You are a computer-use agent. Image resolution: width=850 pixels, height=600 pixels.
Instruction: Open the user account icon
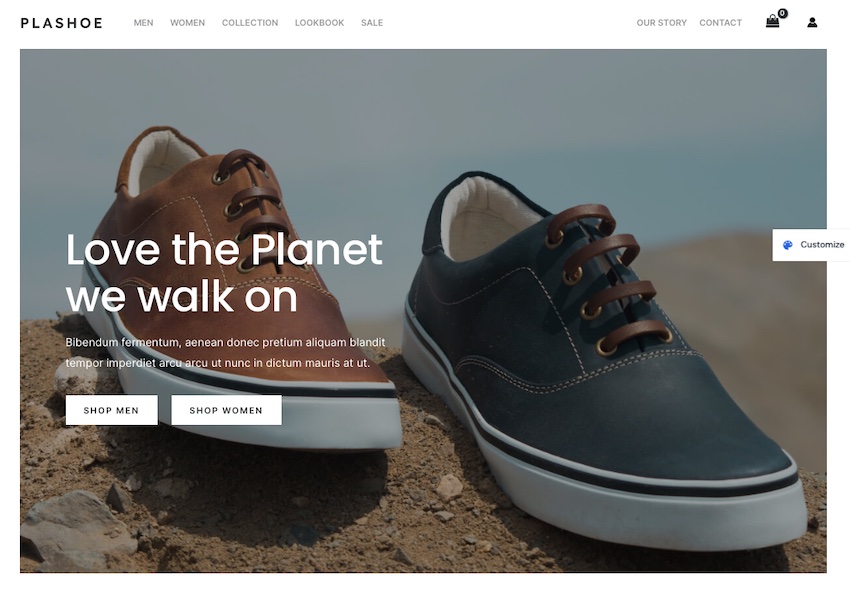[812, 22]
